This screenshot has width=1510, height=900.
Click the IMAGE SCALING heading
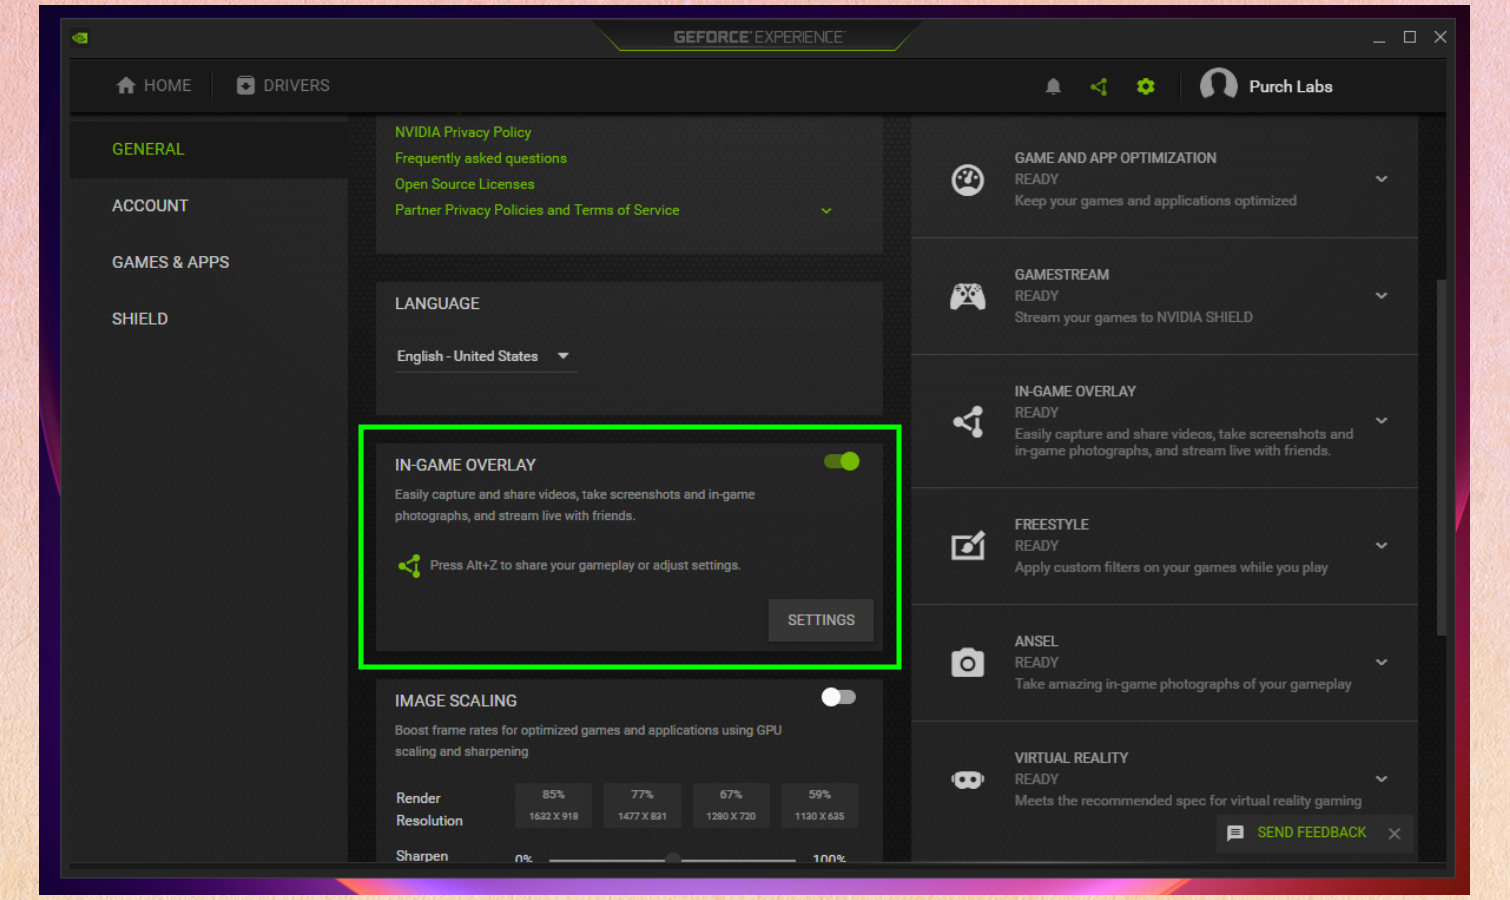[456, 701]
